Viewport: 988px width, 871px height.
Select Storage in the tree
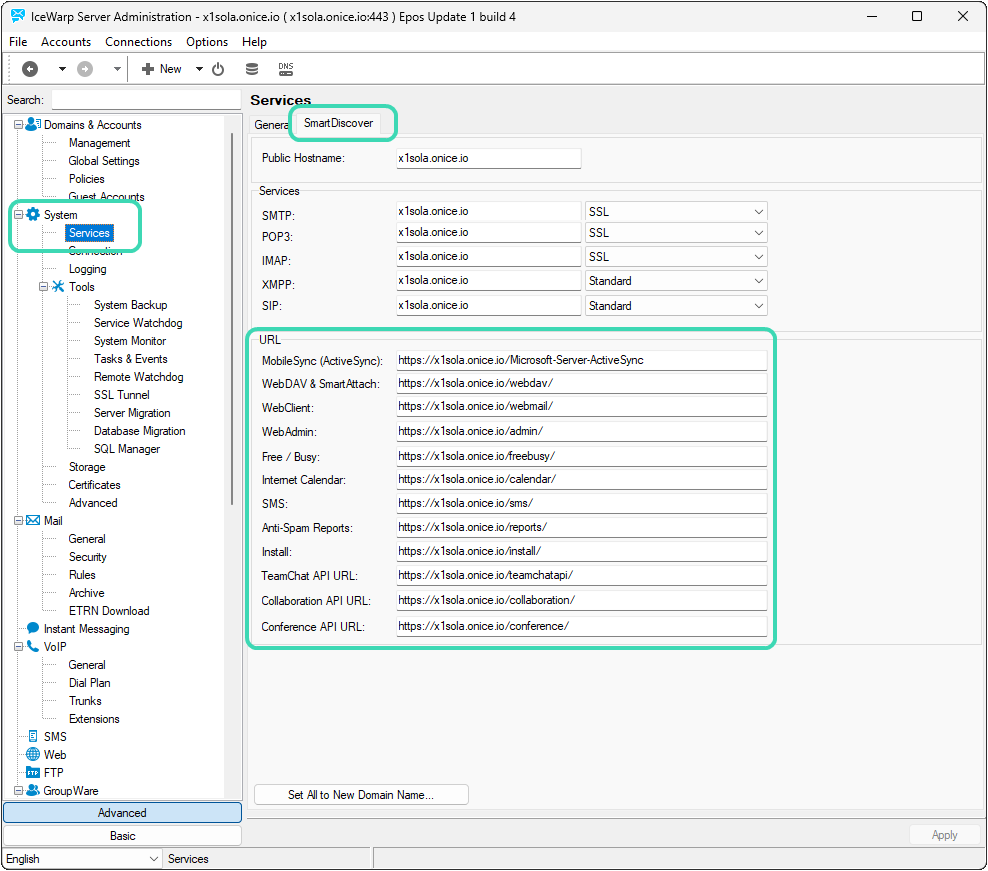(87, 467)
